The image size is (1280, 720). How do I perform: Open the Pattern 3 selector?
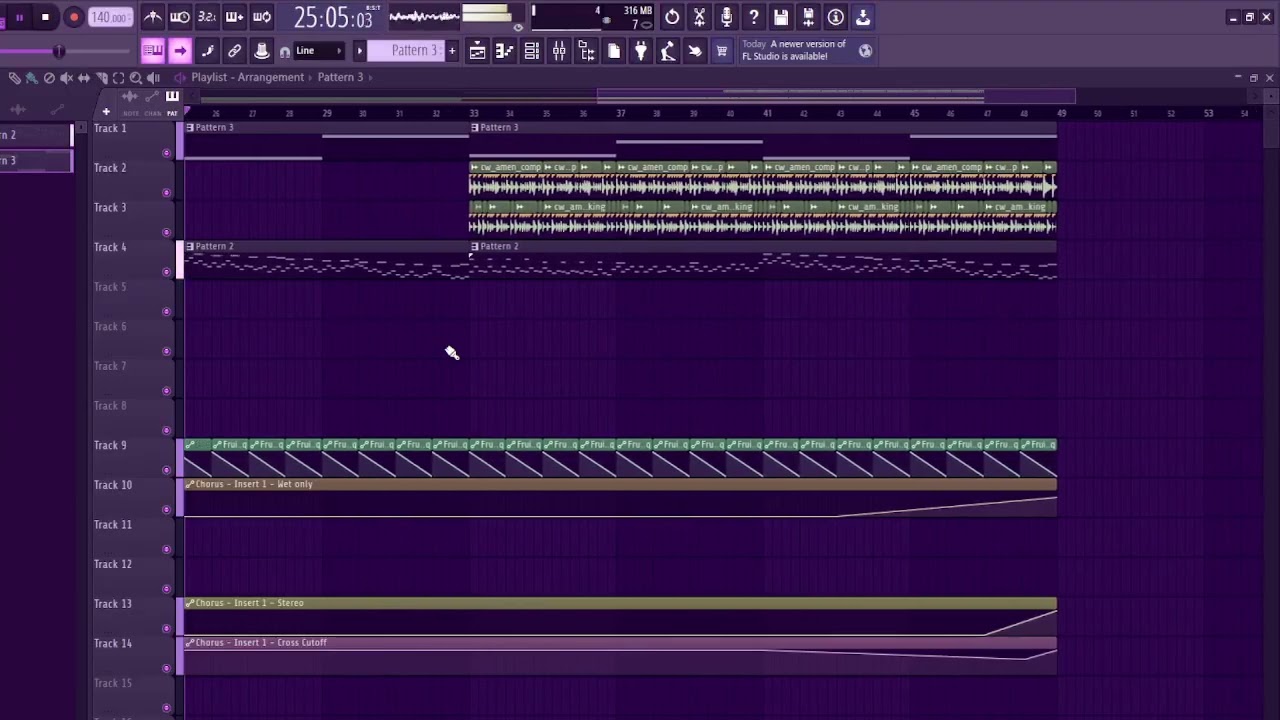pyautogui.click(x=407, y=51)
